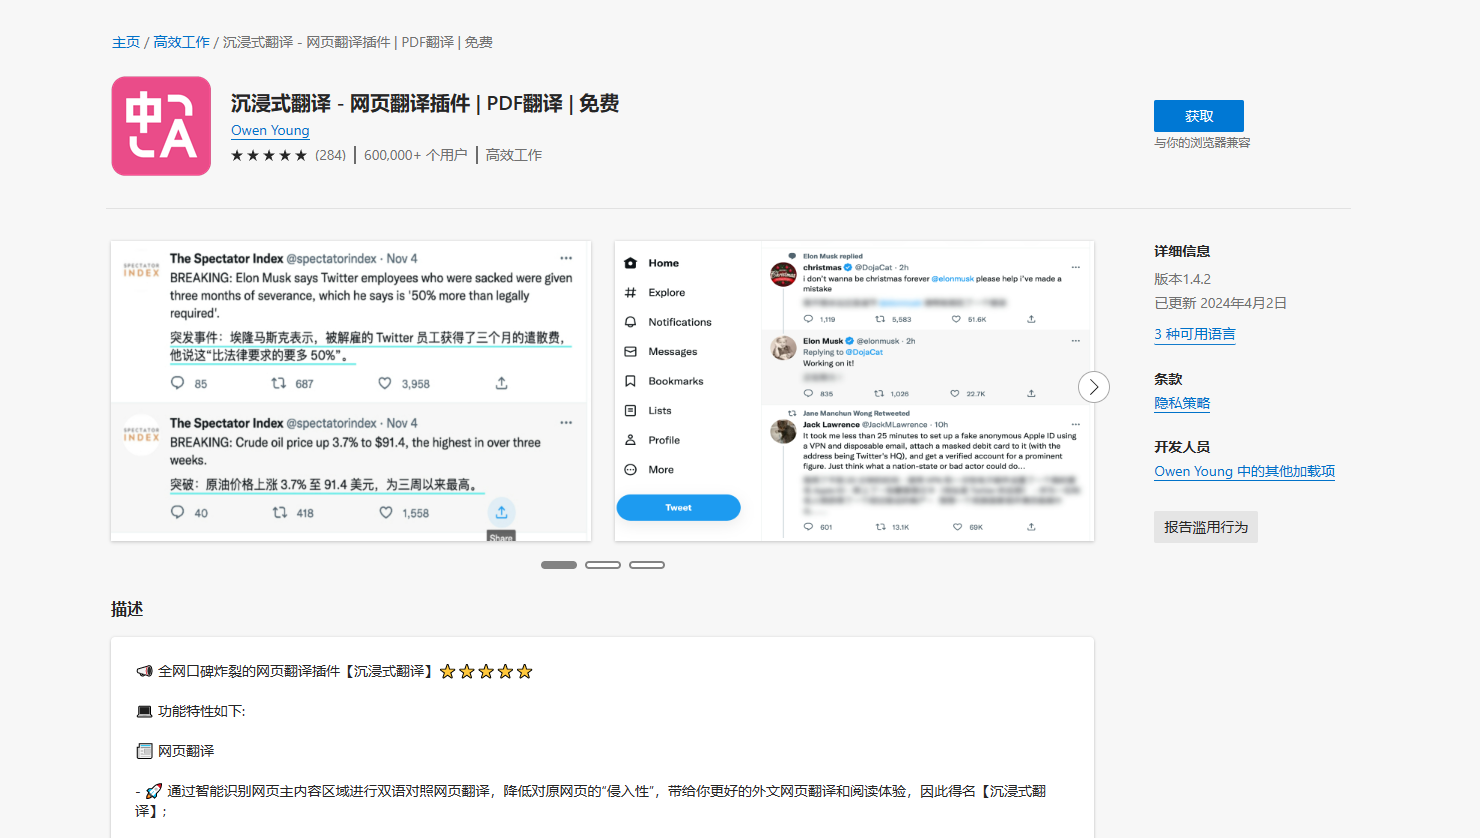Click the like heart icon with count 3,958

point(385,383)
